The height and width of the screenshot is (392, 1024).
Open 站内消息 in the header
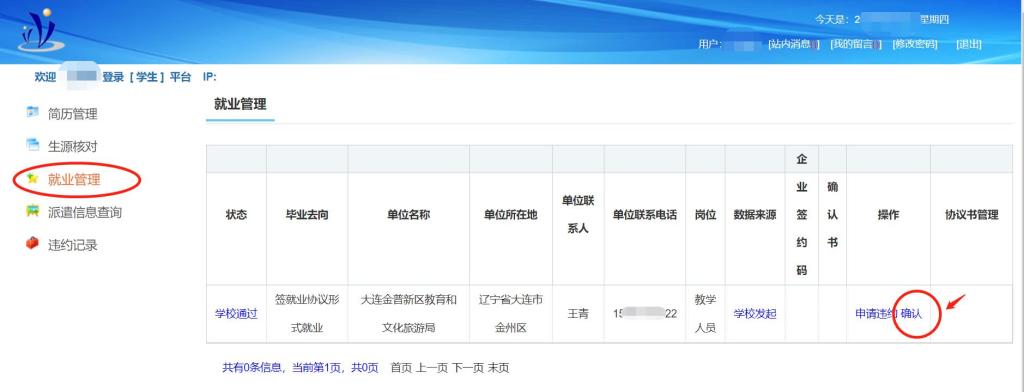[x=793, y=44]
